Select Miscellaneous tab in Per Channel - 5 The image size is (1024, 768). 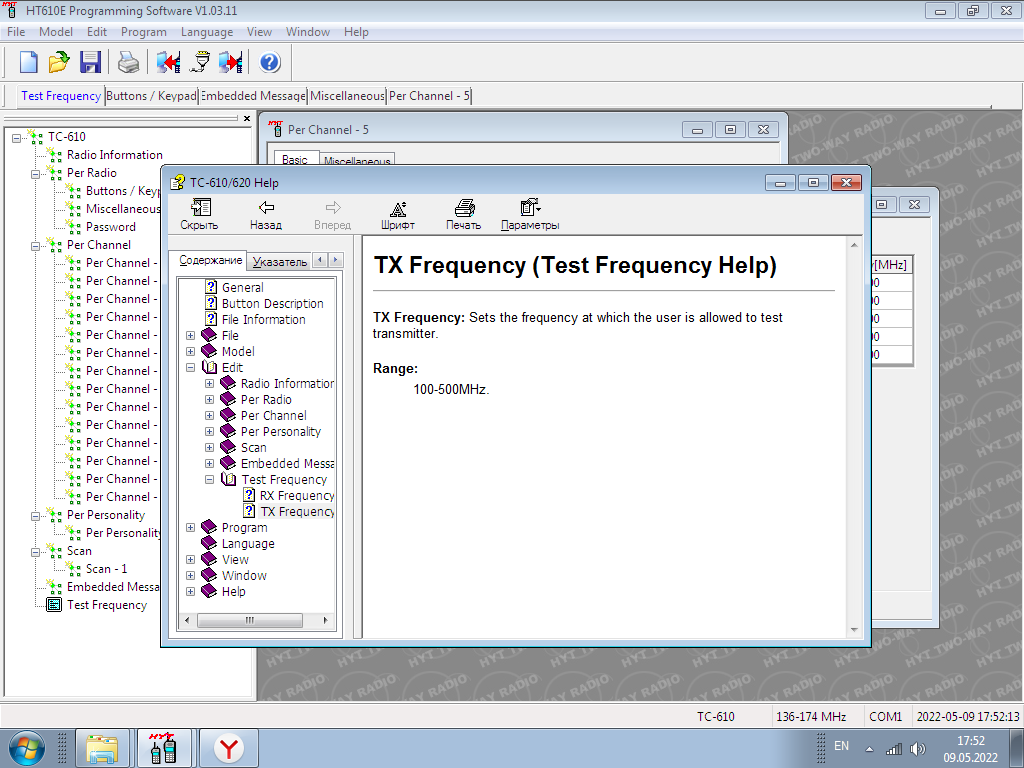[x=357, y=160]
